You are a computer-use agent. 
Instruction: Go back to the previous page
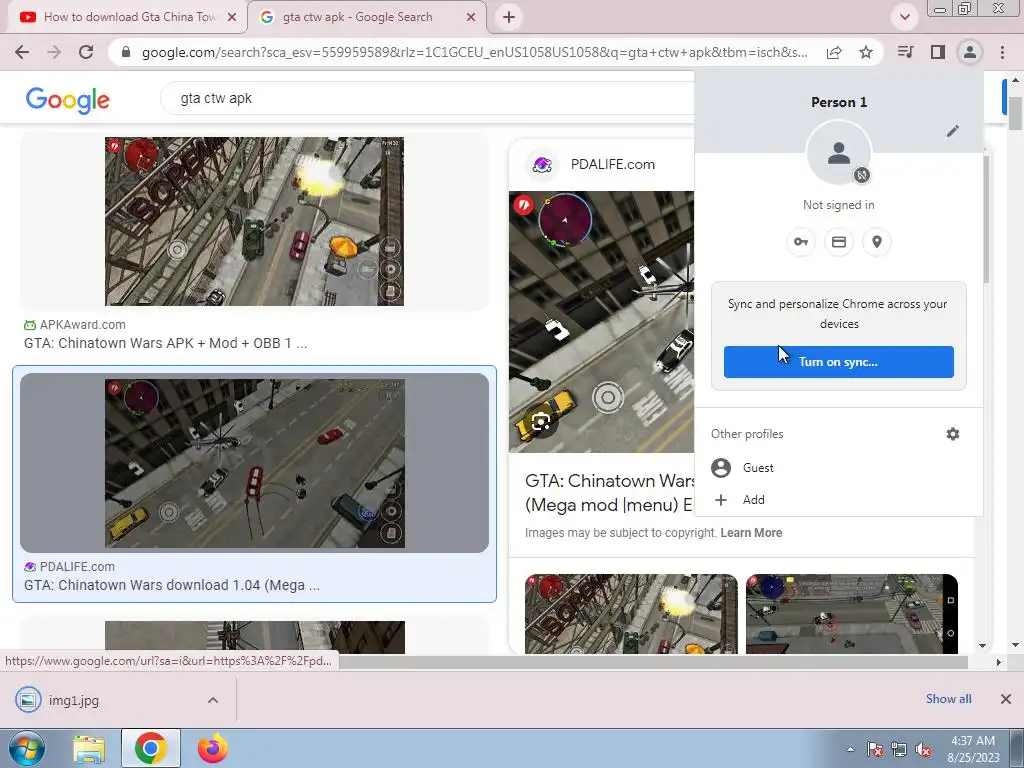(x=22, y=52)
